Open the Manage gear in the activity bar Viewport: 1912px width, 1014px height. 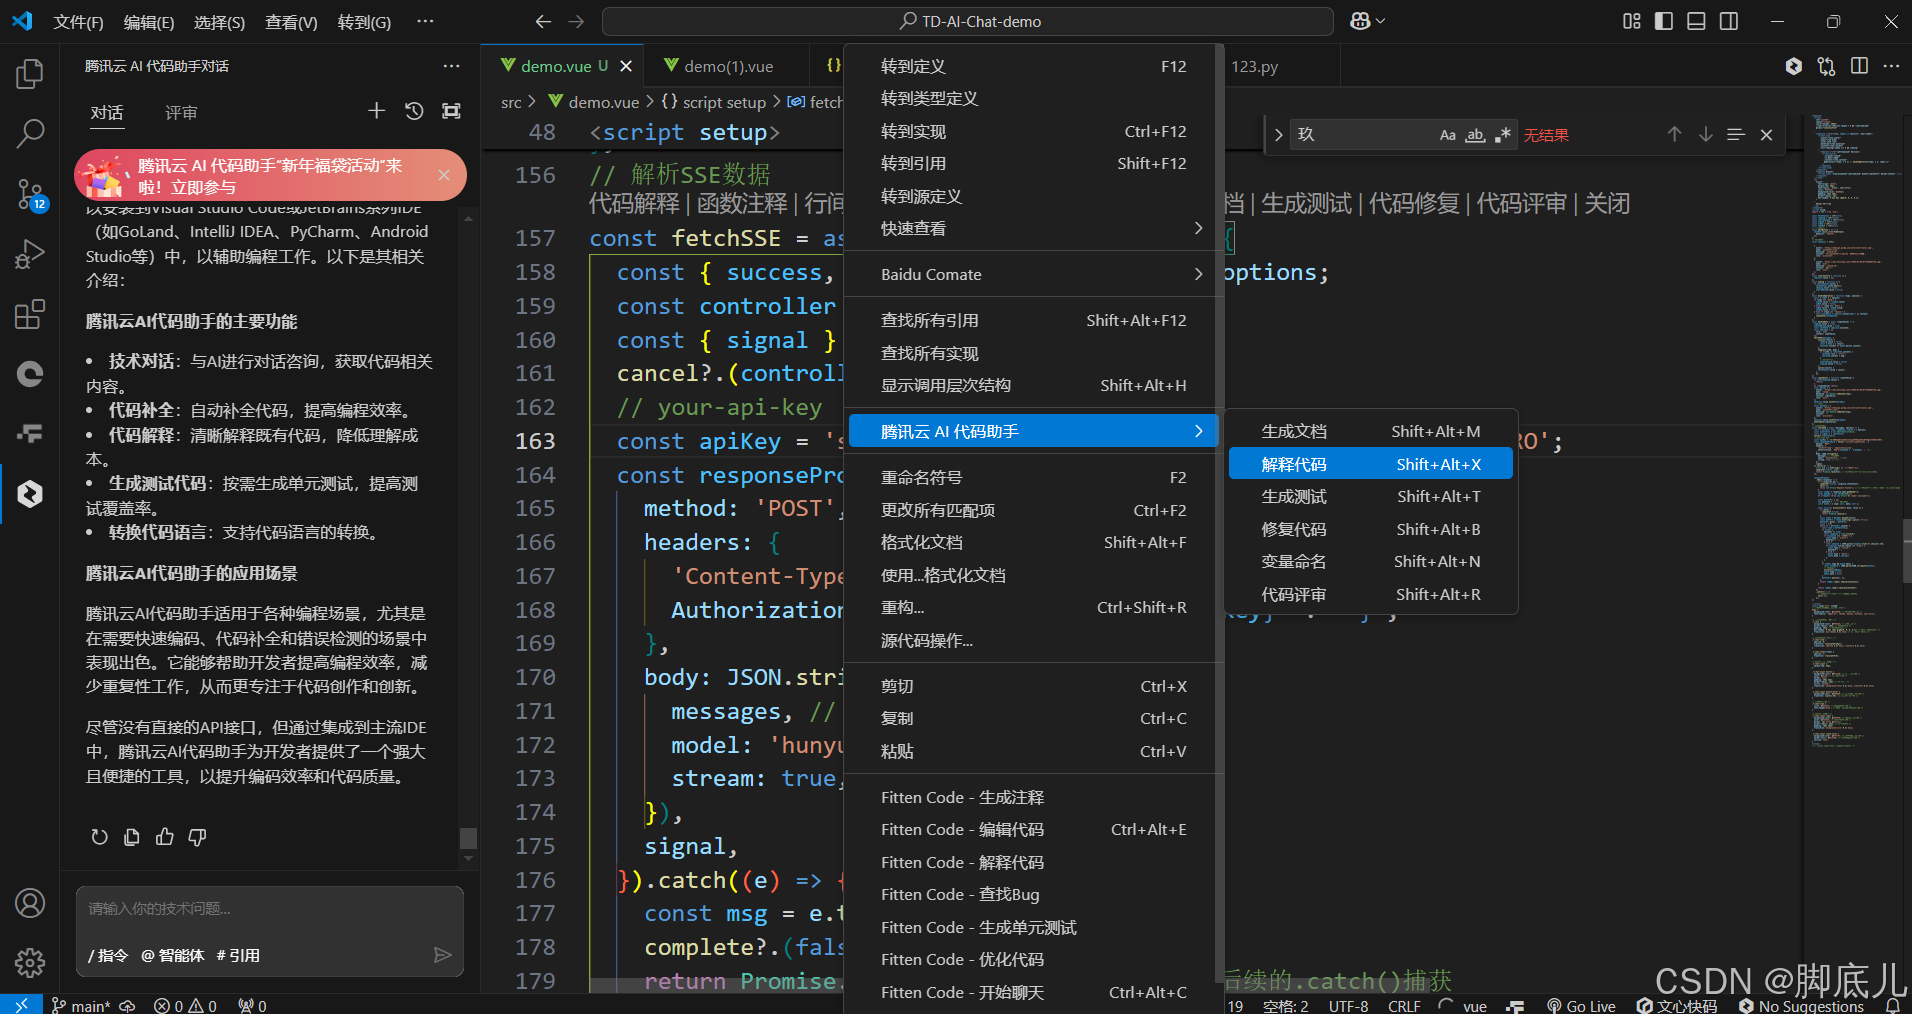tap(30, 963)
